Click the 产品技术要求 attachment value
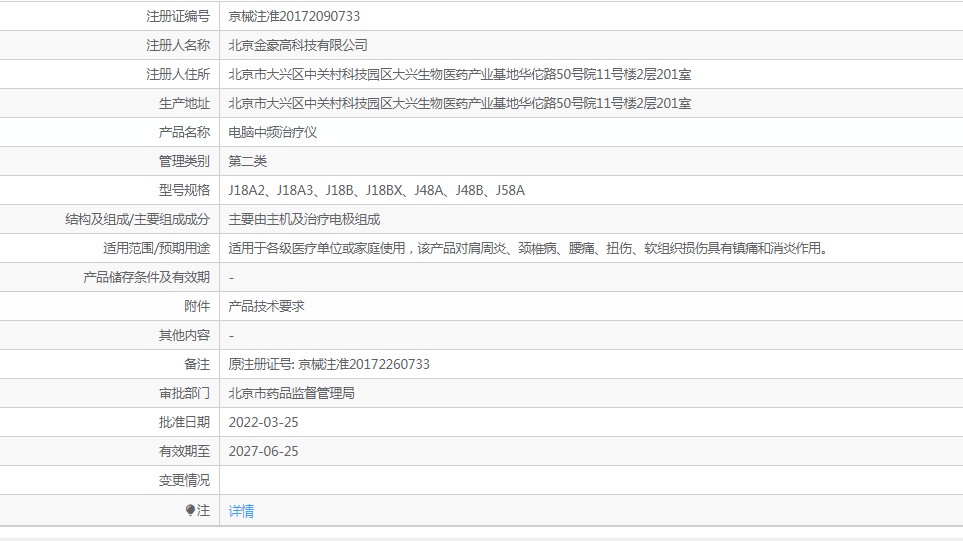The image size is (963, 541). point(267,306)
